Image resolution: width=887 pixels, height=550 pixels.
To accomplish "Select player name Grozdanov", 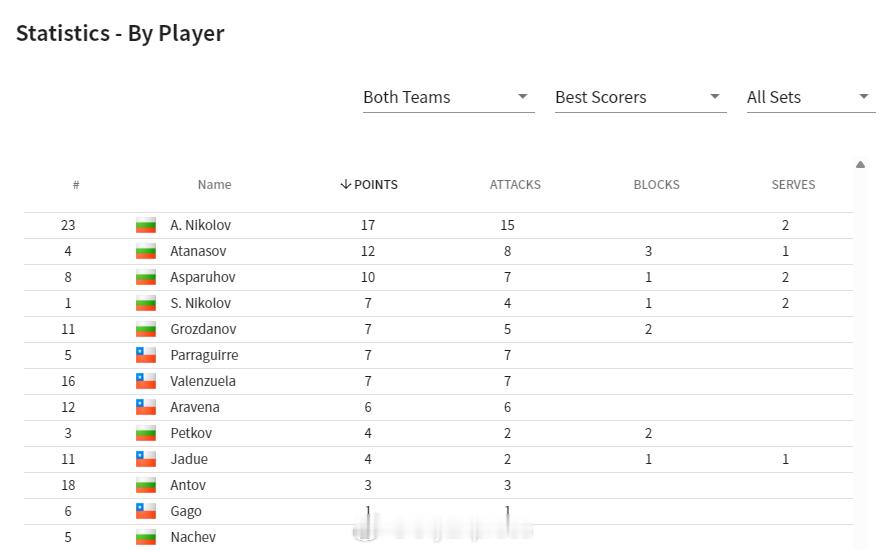I will point(203,329).
